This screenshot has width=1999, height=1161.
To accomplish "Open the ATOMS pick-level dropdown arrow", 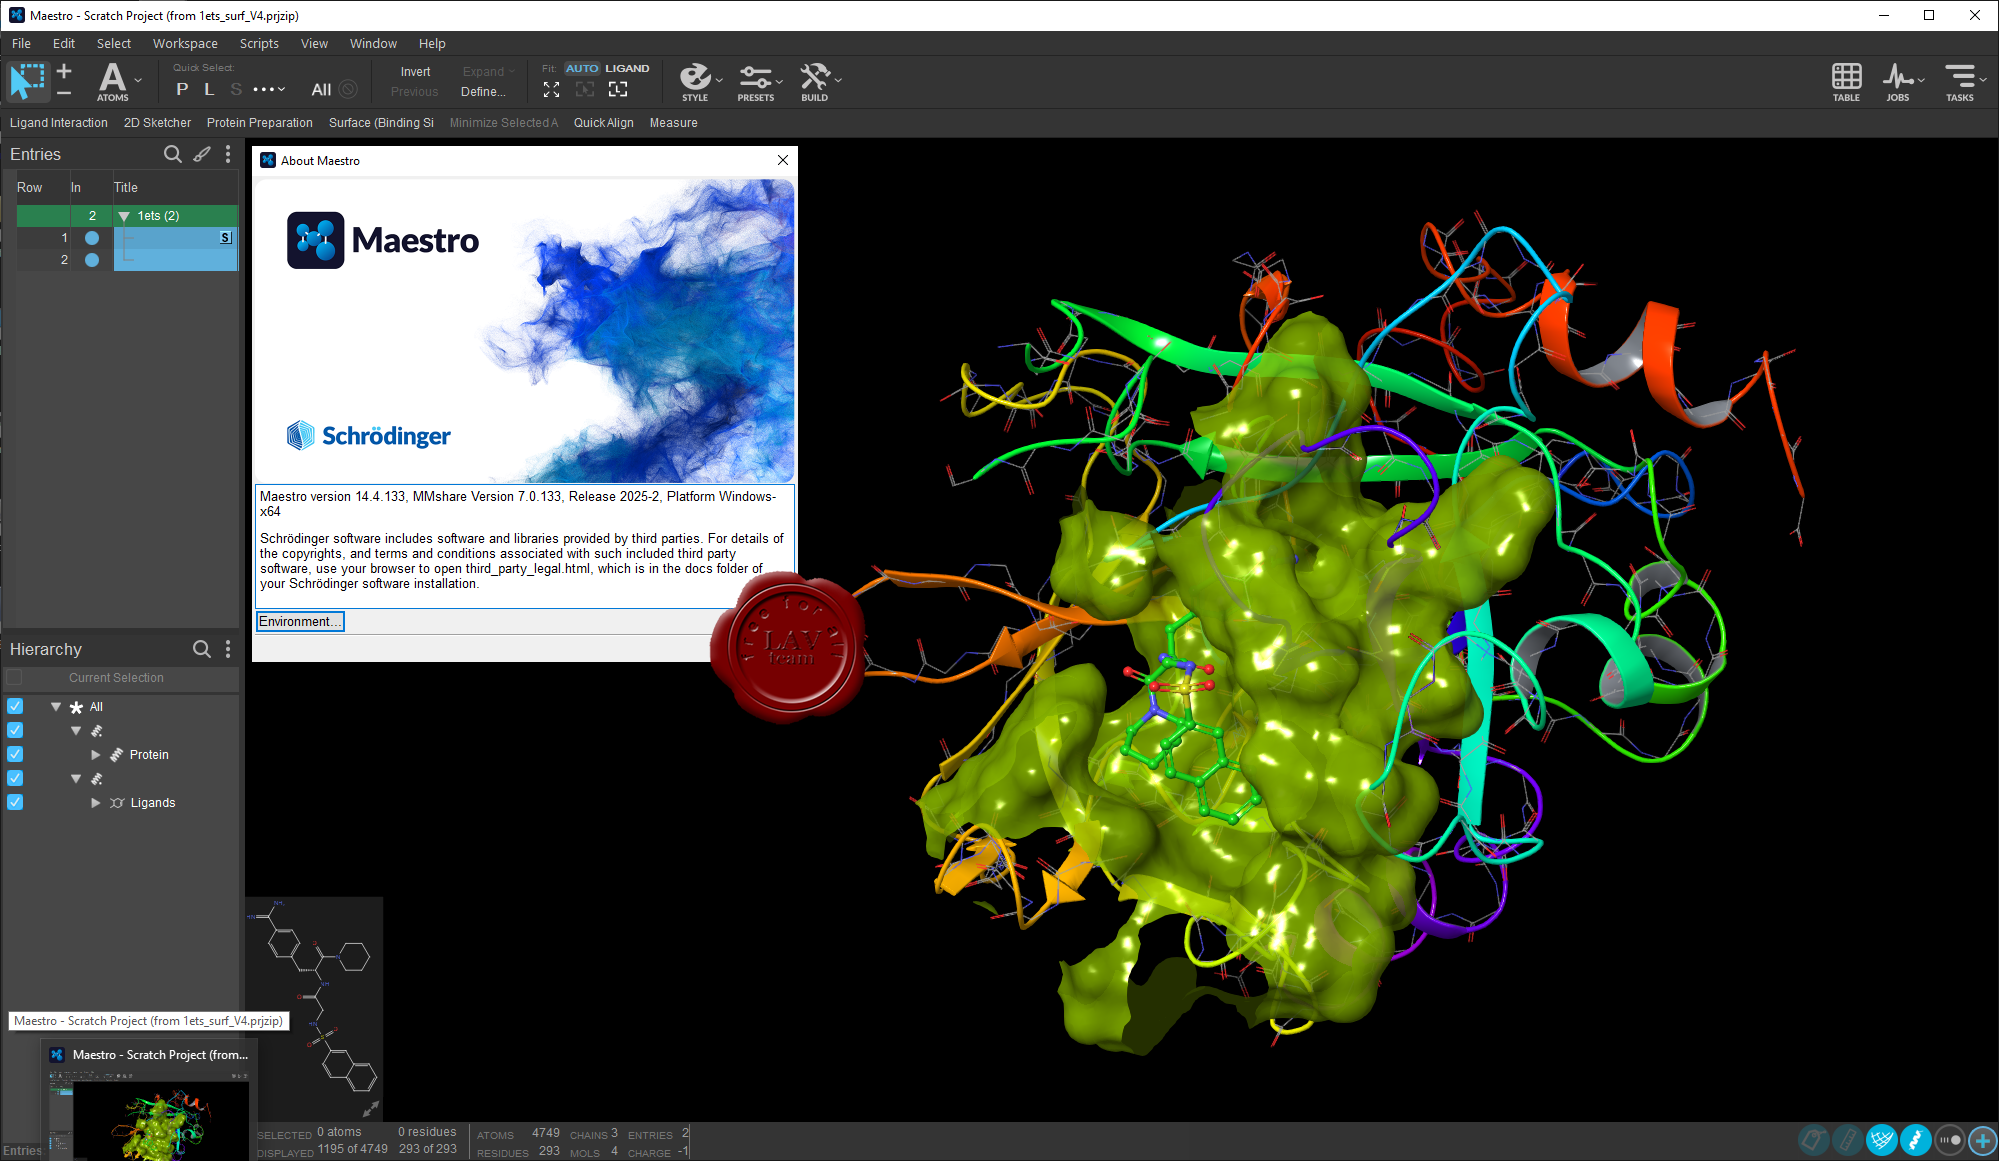I will [138, 80].
